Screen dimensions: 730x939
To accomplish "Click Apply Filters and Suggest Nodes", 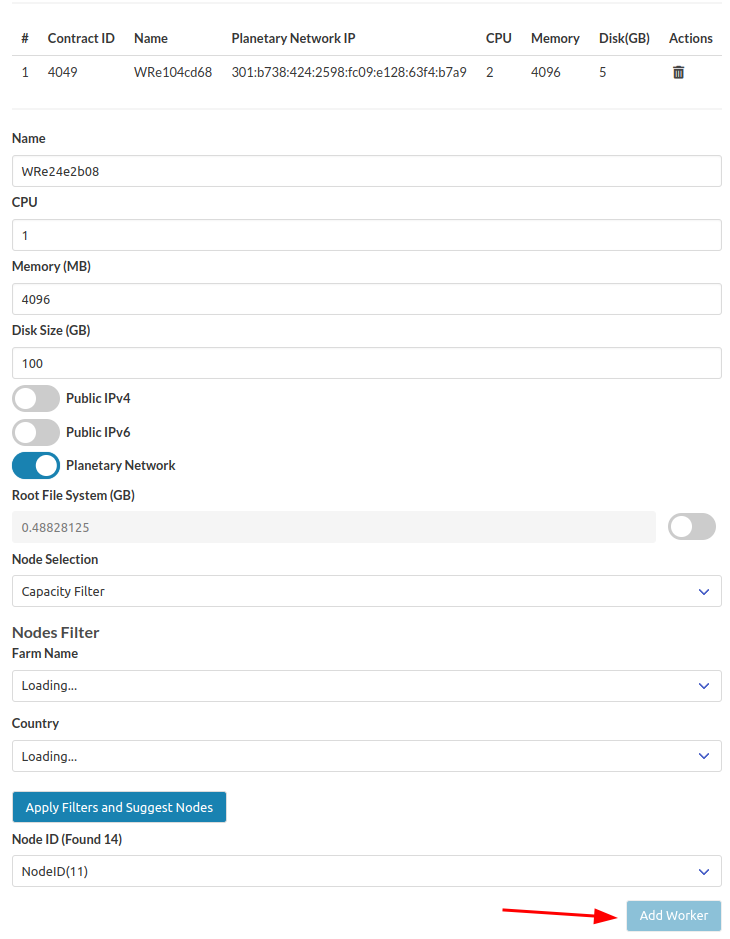I will [x=119, y=807].
